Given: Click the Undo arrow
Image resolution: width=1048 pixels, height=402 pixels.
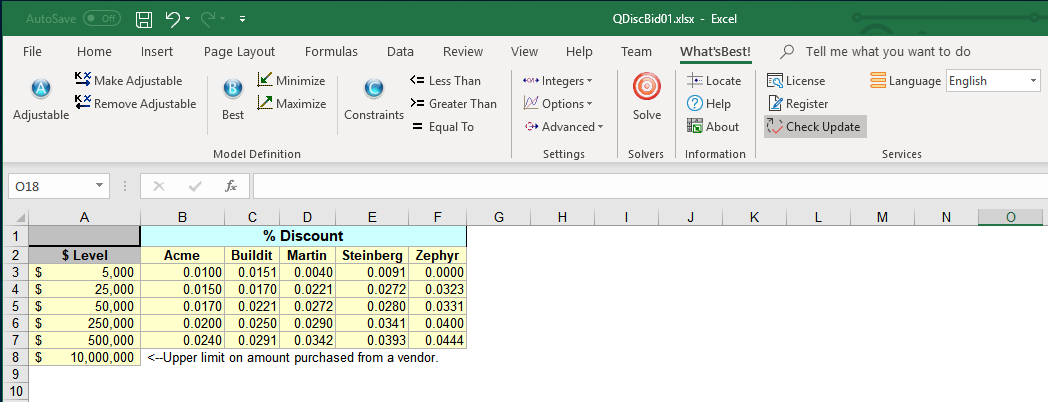Looking at the screenshot, I should [x=172, y=19].
